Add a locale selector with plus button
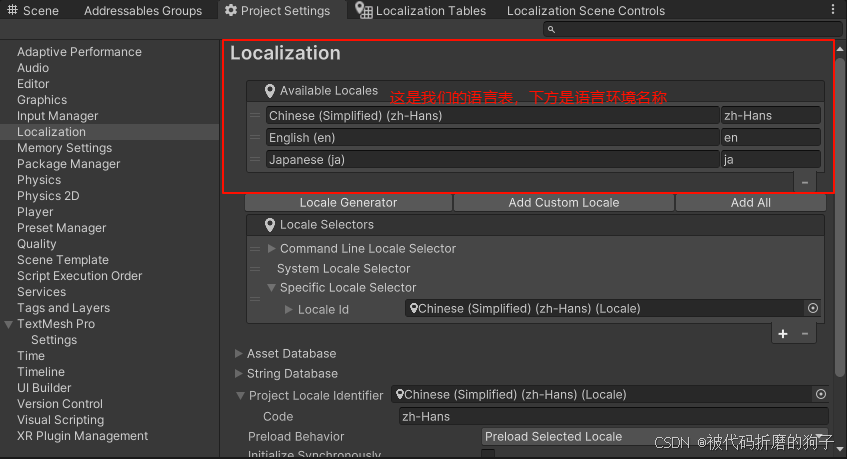The width and height of the screenshot is (847, 459). (783, 334)
